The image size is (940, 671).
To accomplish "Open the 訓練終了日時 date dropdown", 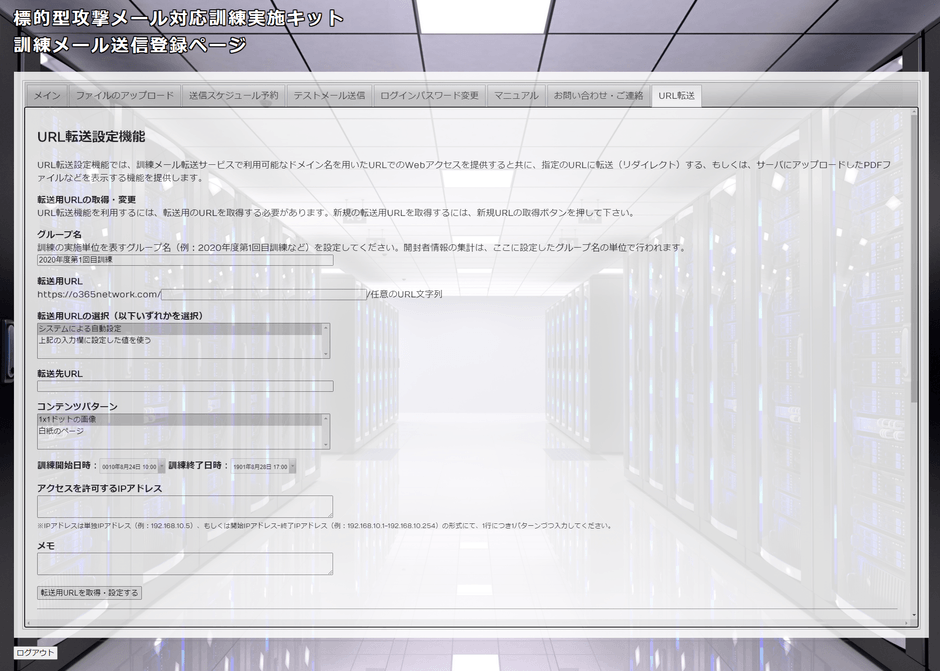I will [294, 465].
